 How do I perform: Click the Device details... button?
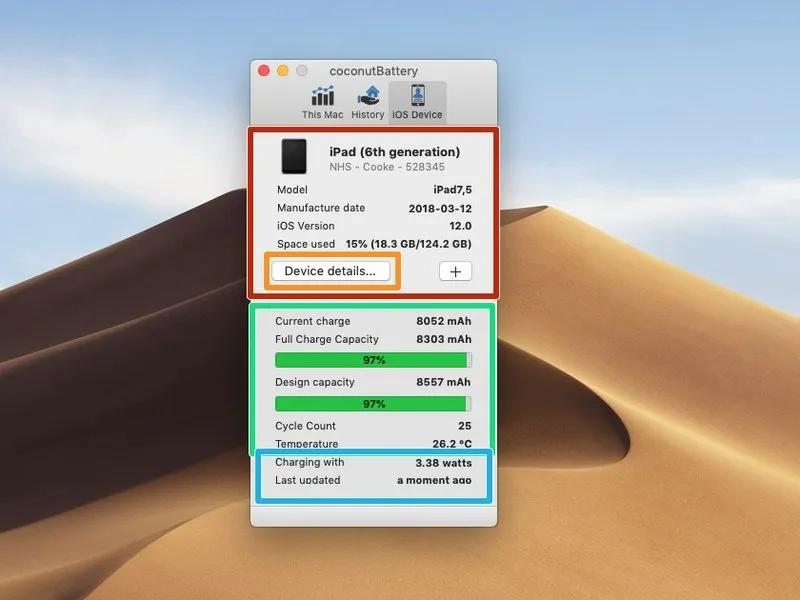point(331,271)
